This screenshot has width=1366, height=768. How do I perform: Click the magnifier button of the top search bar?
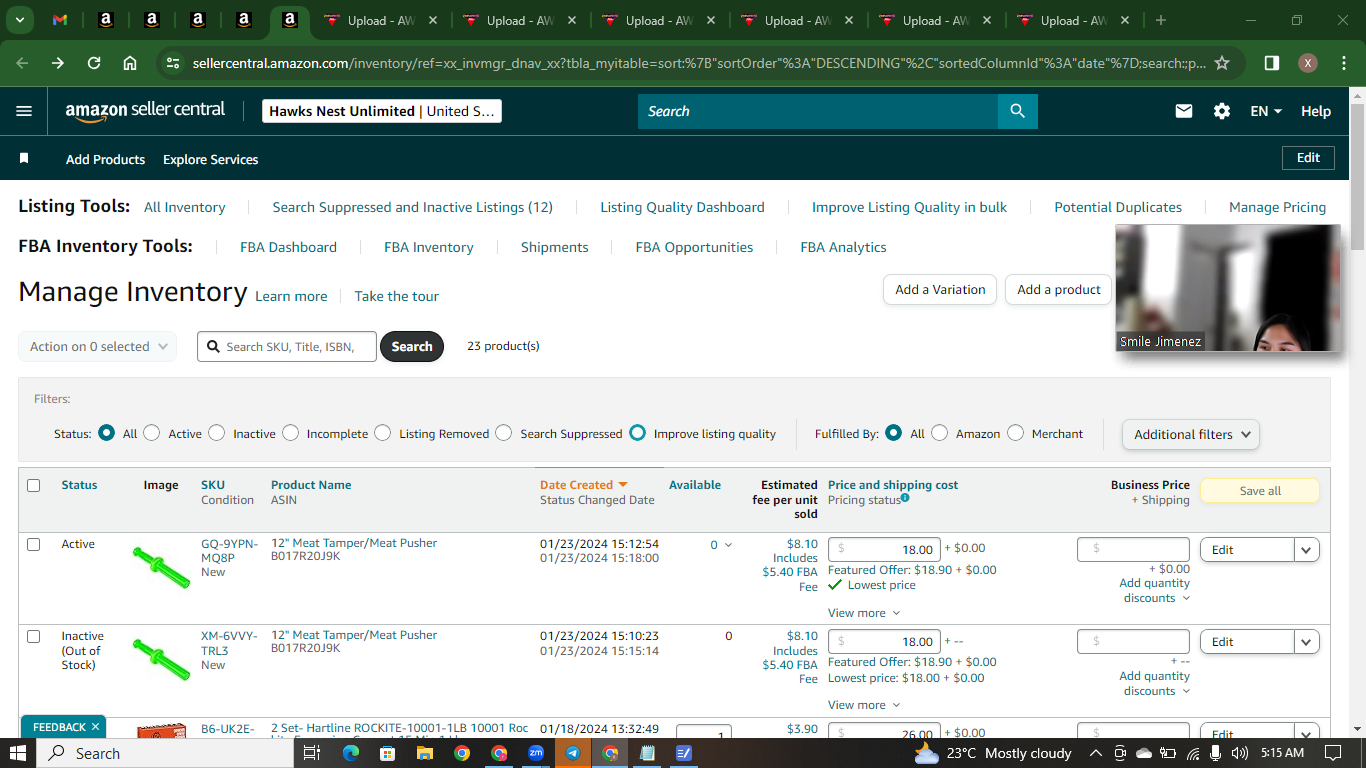coord(1018,111)
